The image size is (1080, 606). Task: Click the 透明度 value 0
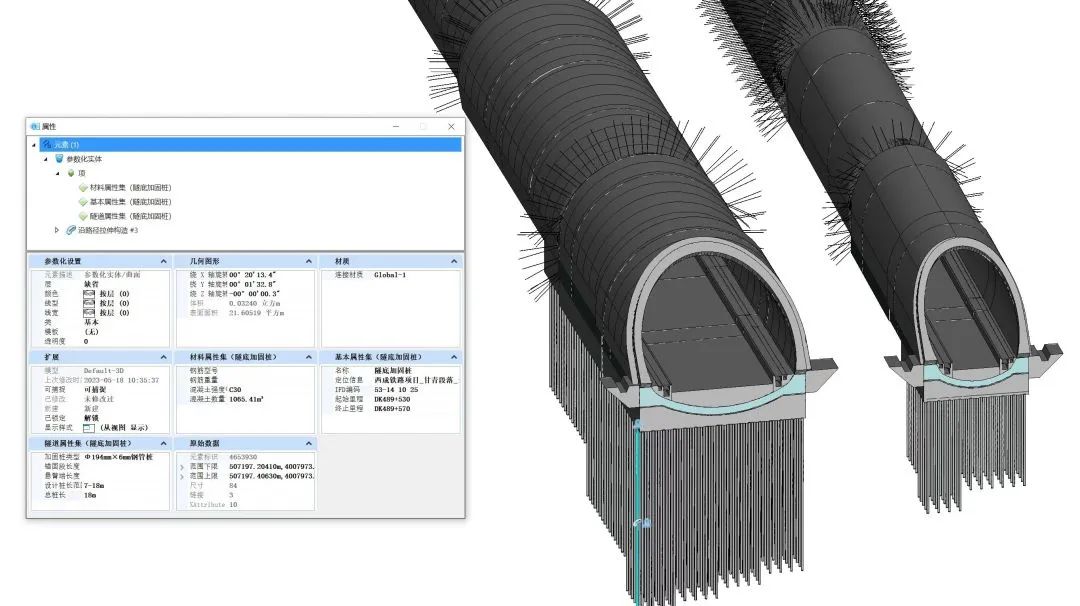[x=86, y=342]
